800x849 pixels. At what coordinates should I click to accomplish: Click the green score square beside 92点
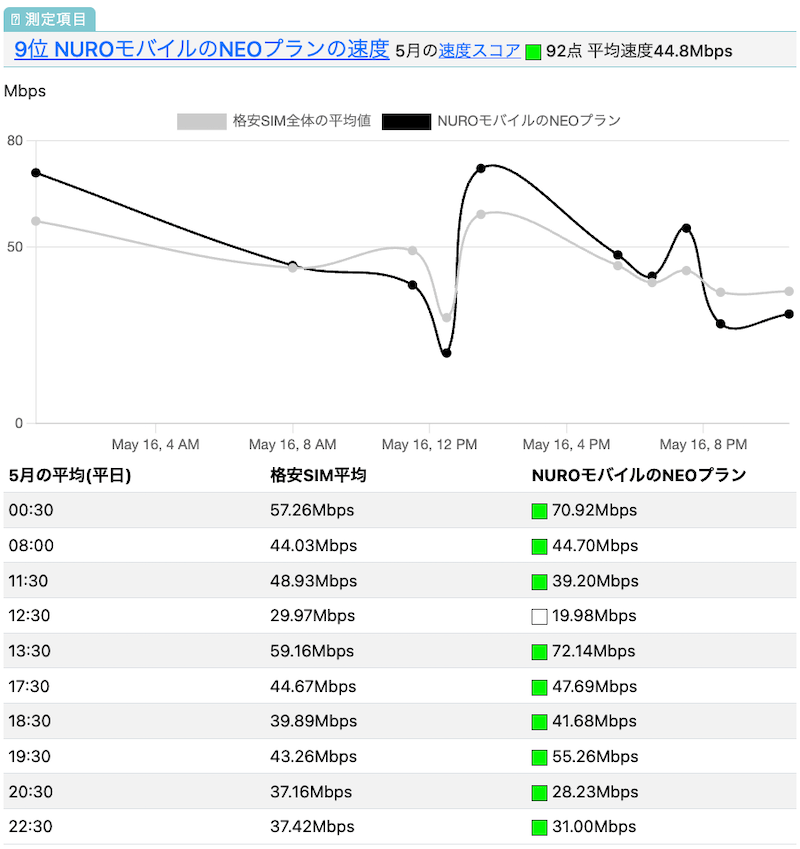pyautogui.click(x=533, y=52)
